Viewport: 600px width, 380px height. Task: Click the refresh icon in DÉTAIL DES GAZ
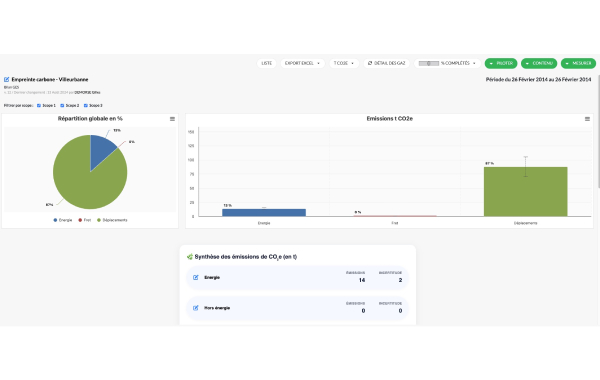pos(370,63)
